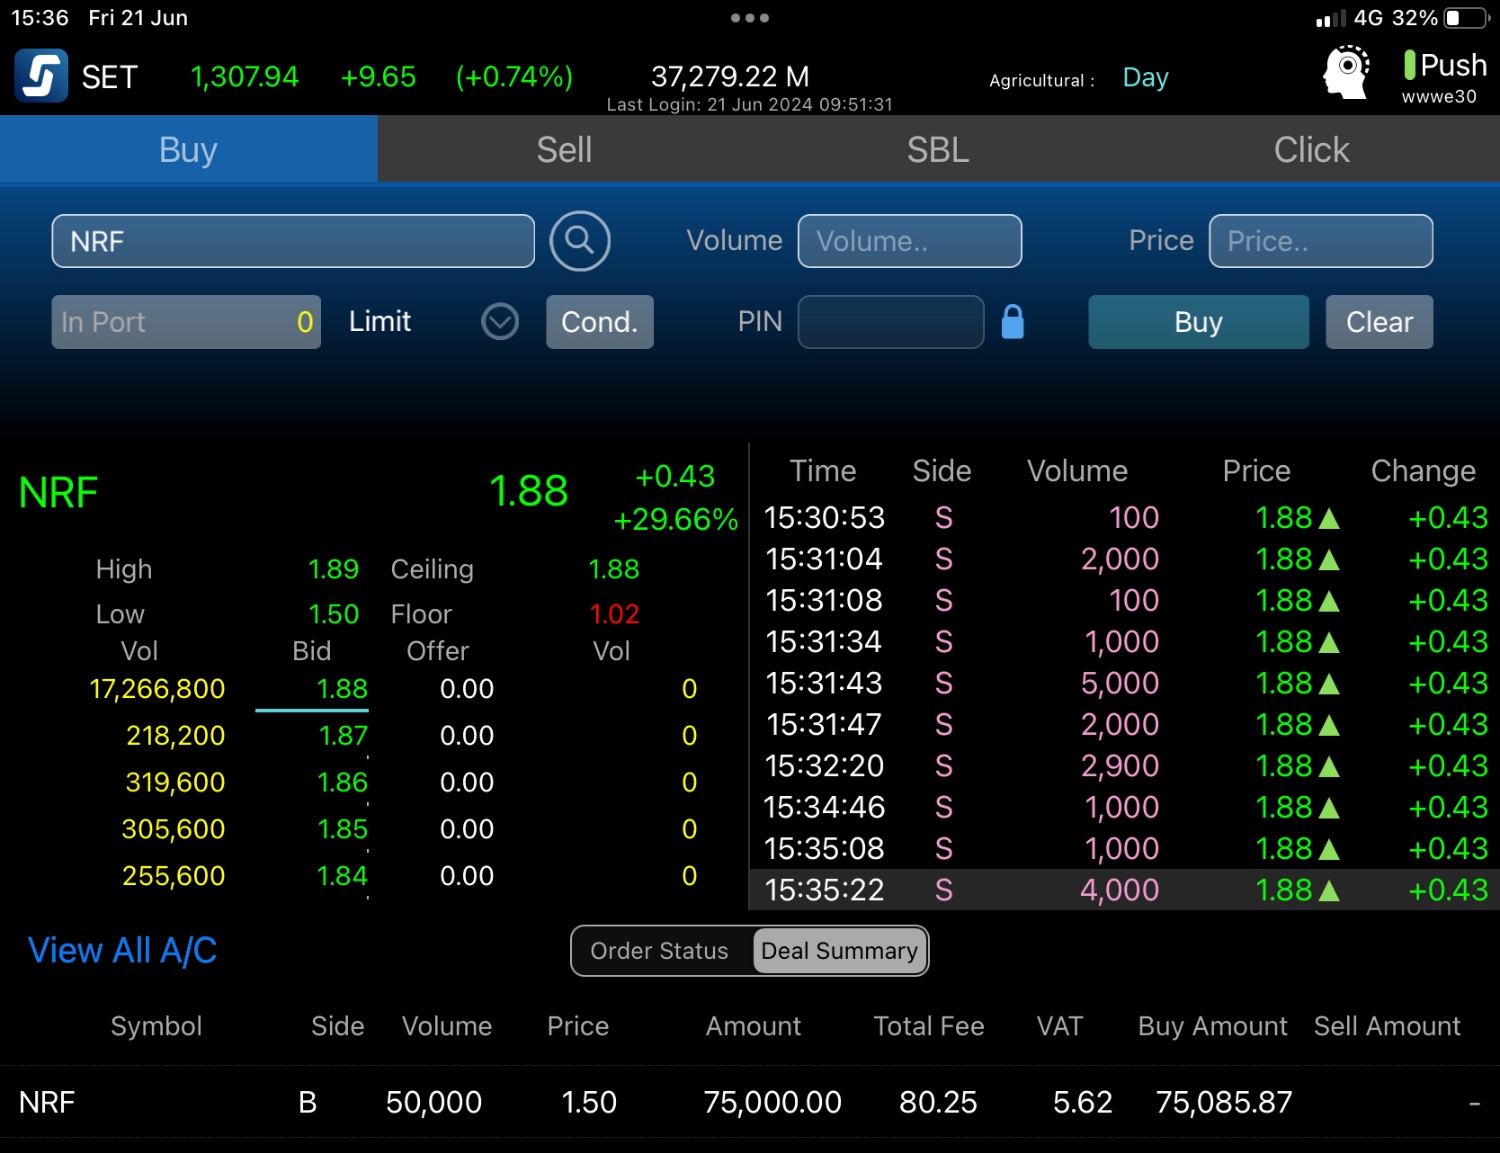Tap the In Port quantity field
Viewport: 1500px width, 1153px height.
click(x=186, y=322)
